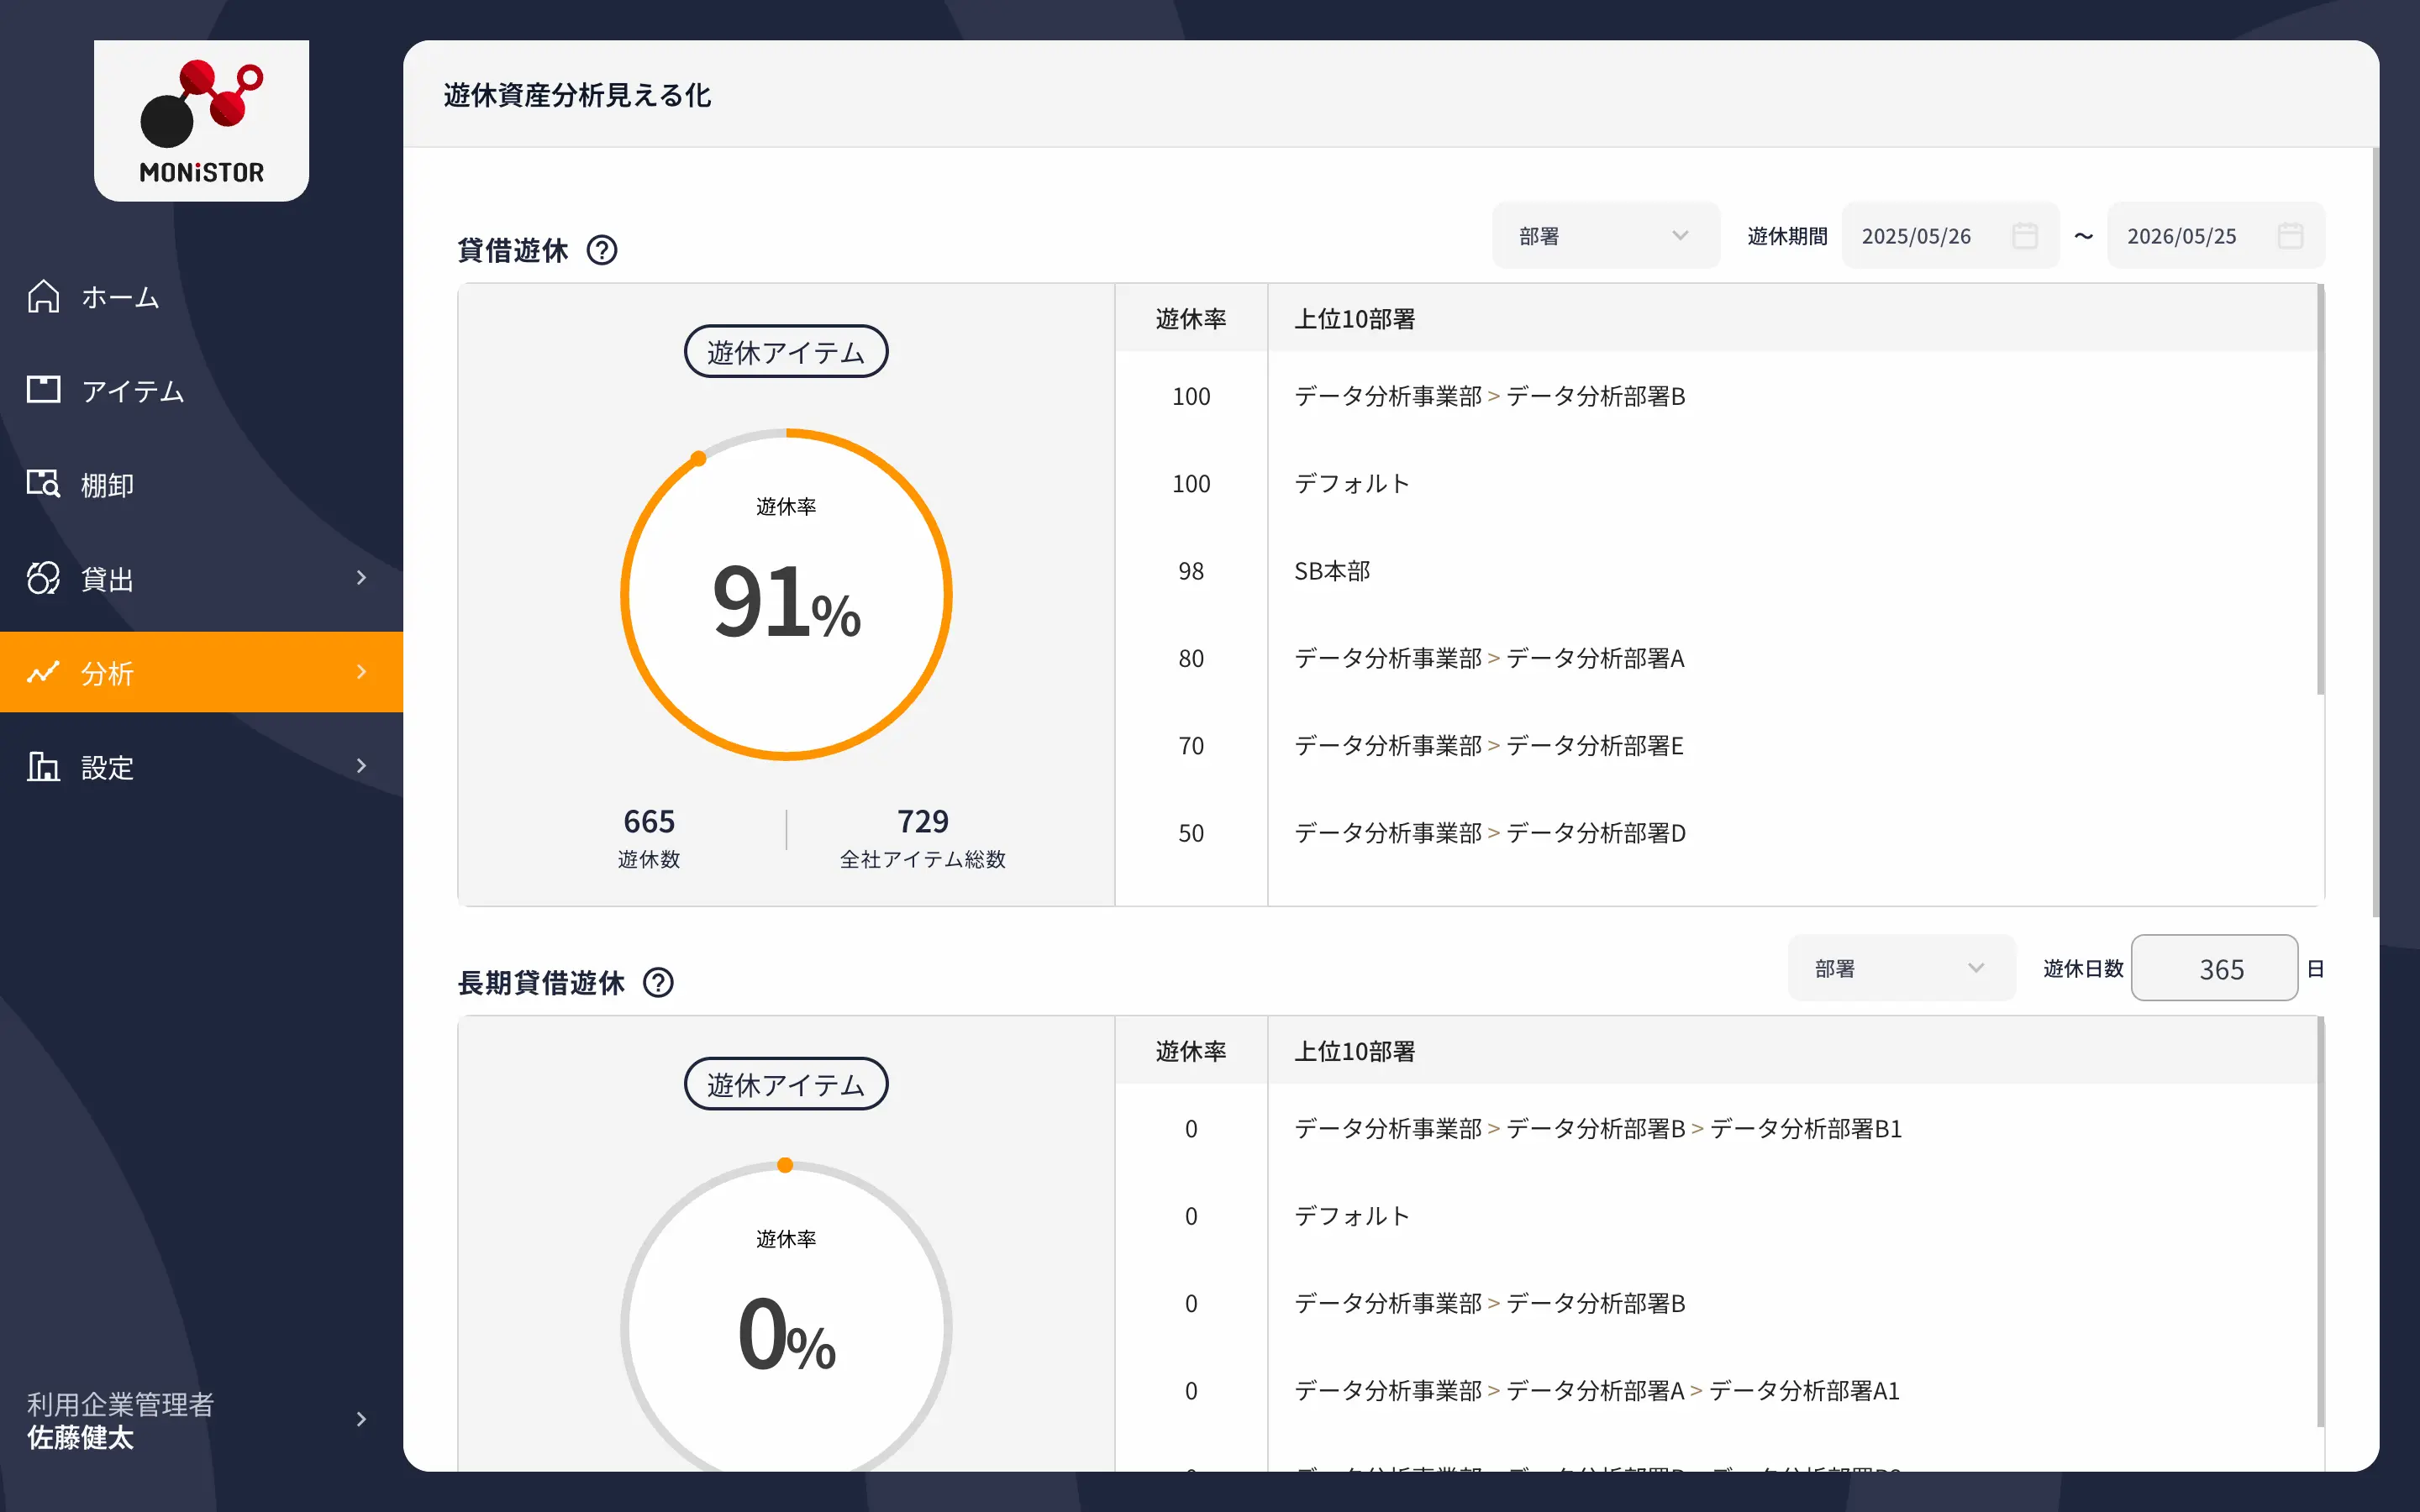Select 設定 menu entry

pyautogui.click(x=201, y=767)
